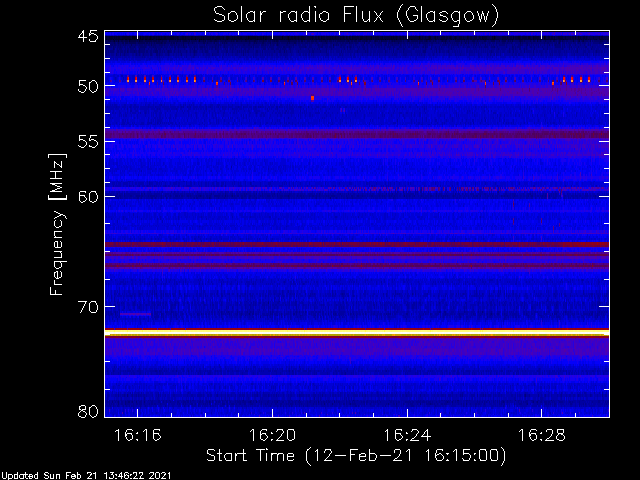Image resolution: width=640 pixels, height=480 pixels.
Task: Click the frequency tick label "50"
Action: 88,86
